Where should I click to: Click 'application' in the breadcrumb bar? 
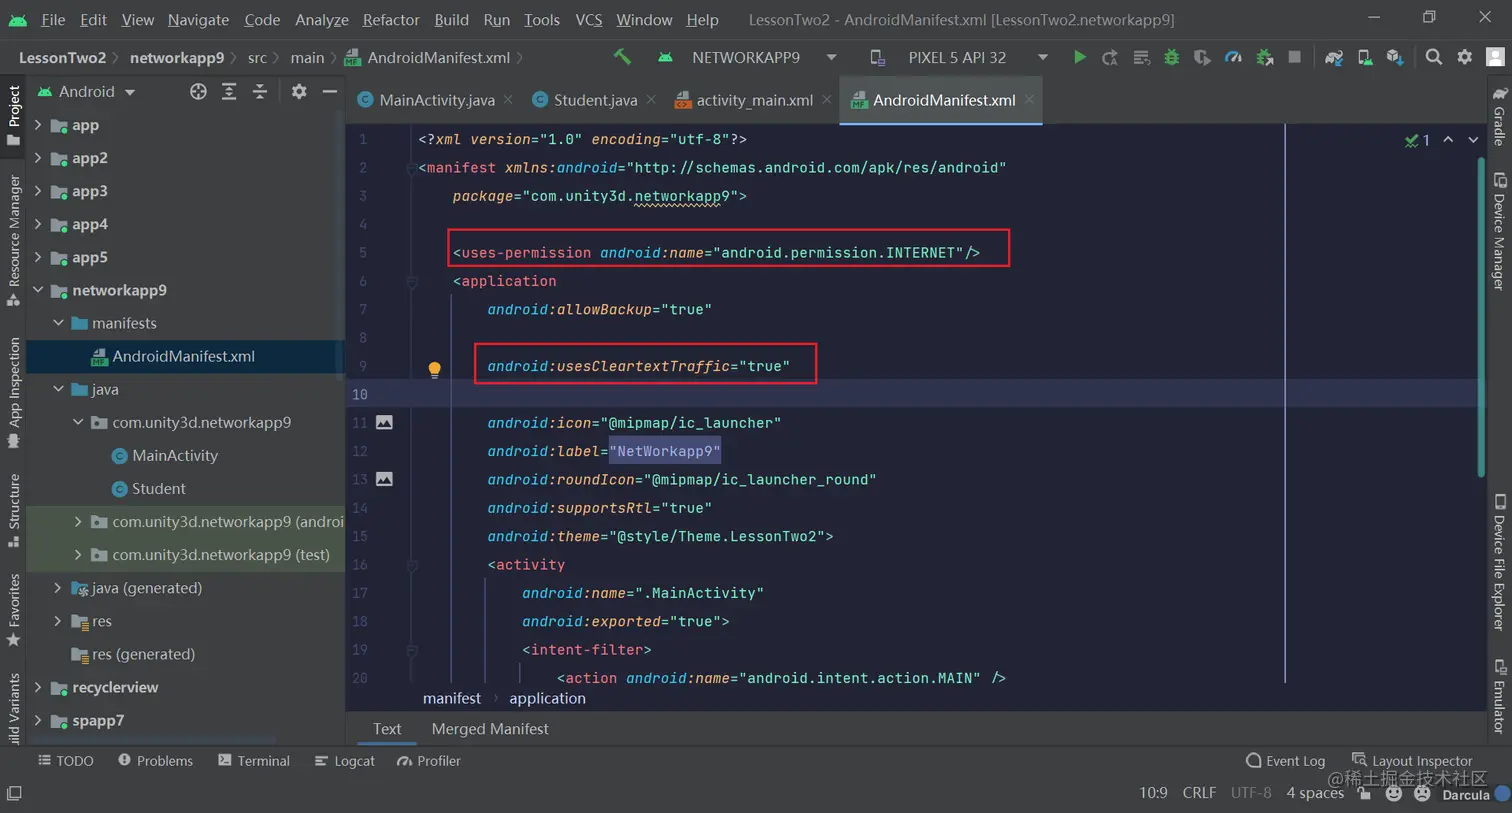pos(547,698)
